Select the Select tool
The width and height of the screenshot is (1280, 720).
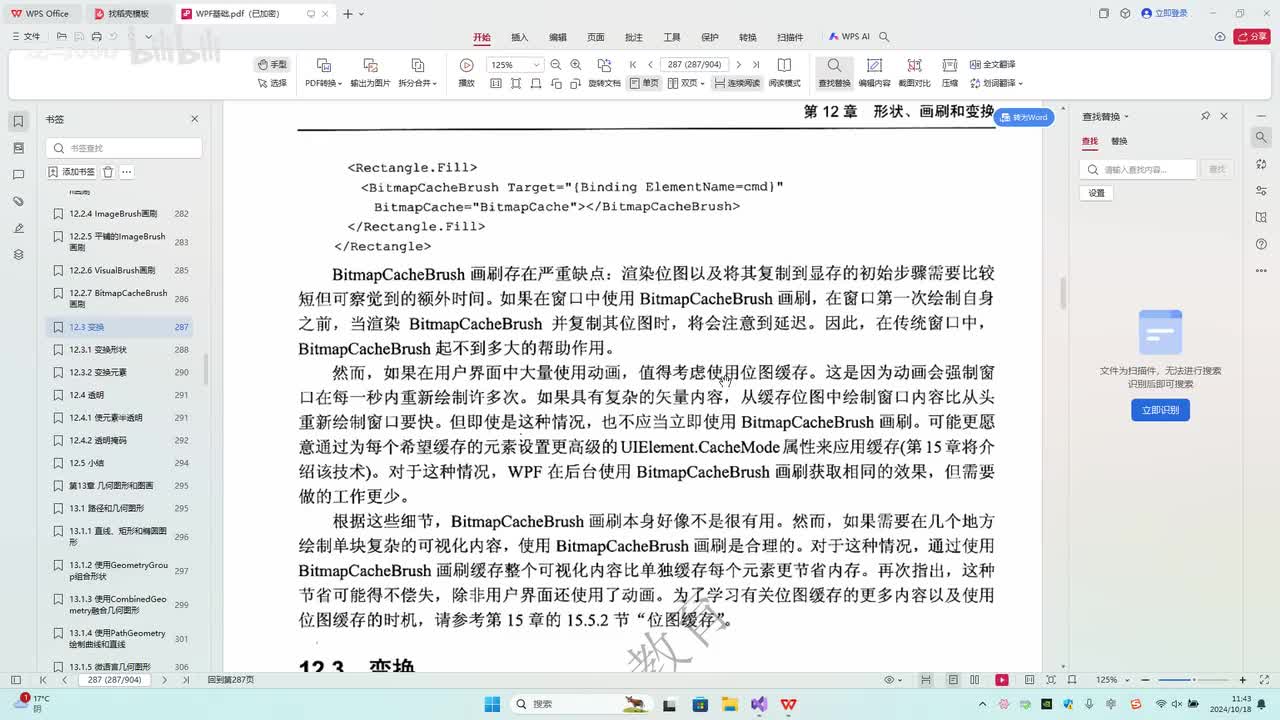point(272,83)
